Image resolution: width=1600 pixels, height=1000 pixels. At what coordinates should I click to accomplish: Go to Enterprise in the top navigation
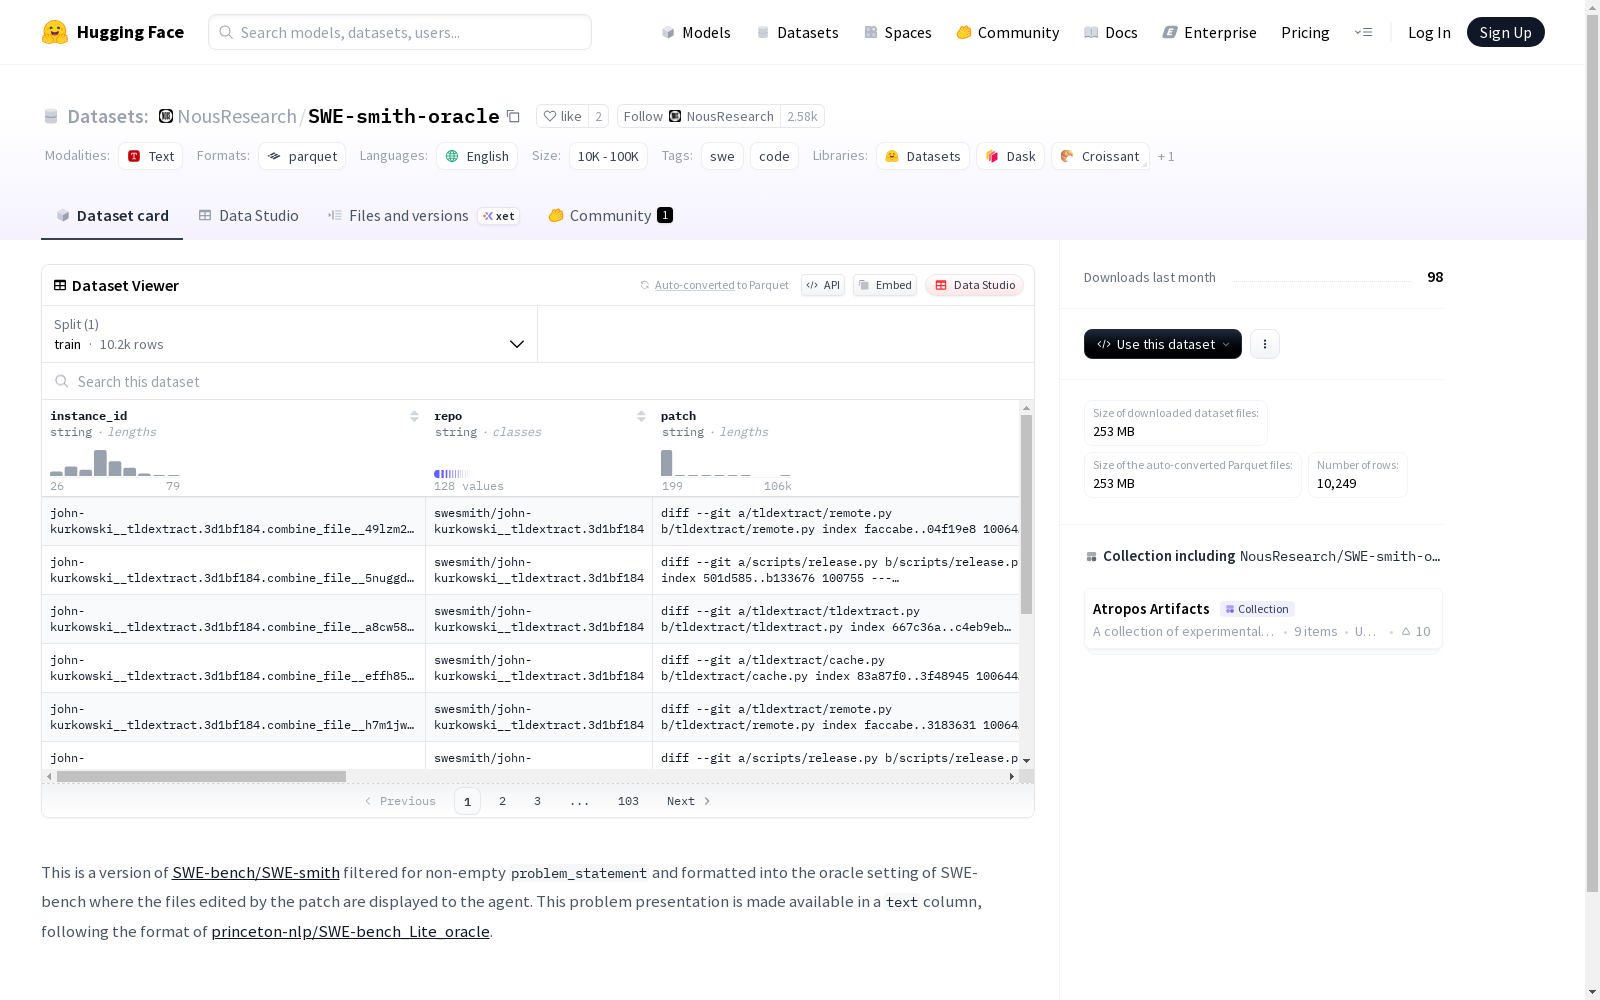pyautogui.click(x=1210, y=32)
